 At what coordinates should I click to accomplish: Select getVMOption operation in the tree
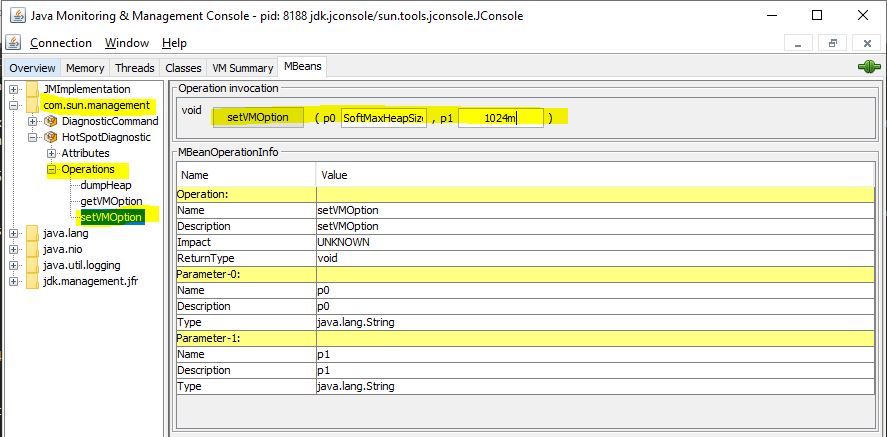click(x=111, y=201)
